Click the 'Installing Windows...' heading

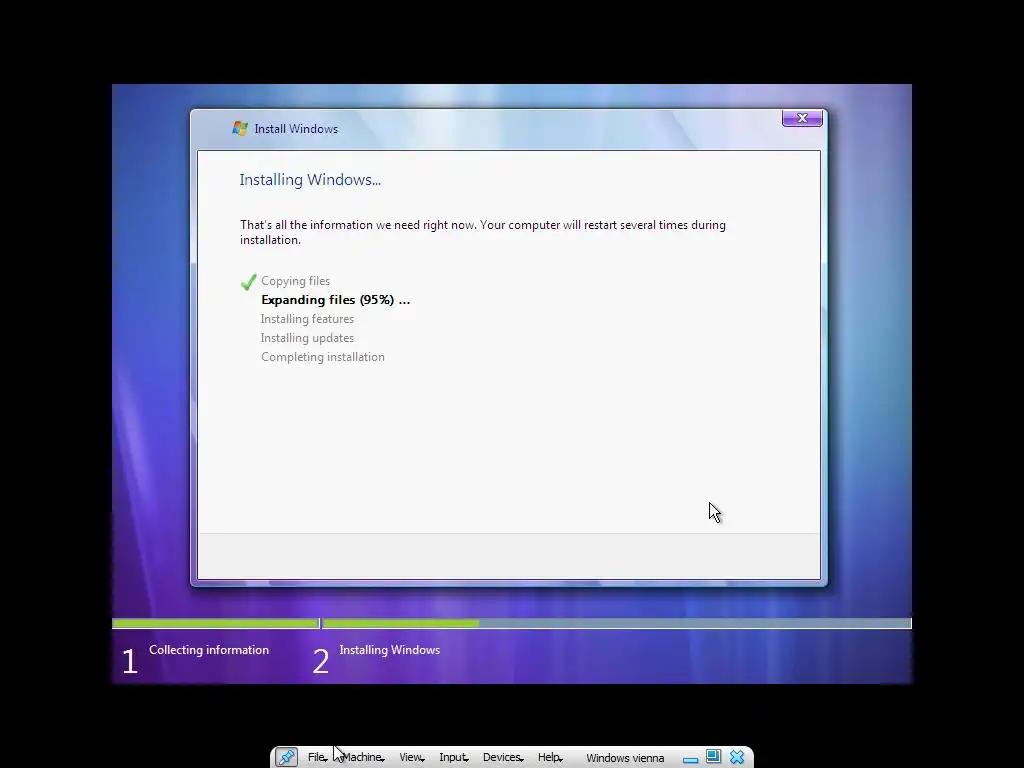[x=310, y=180]
